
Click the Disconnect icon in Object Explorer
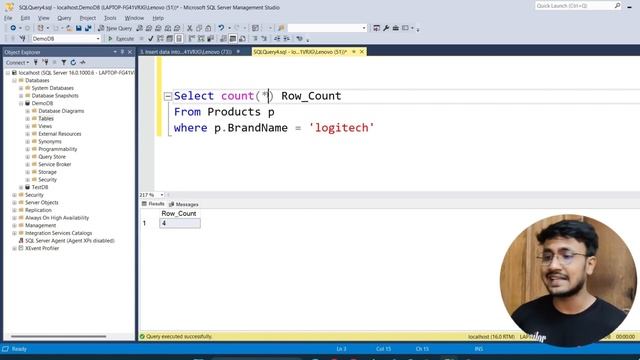pos(45,62)
